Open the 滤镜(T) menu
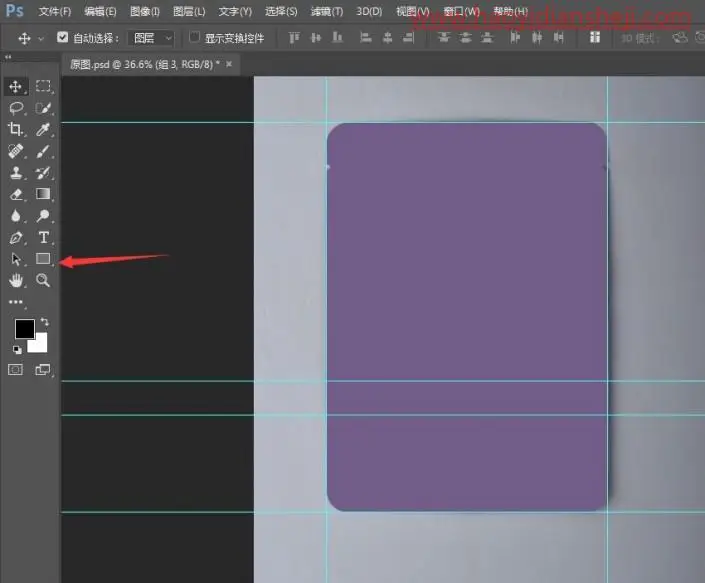 [326, 11]
